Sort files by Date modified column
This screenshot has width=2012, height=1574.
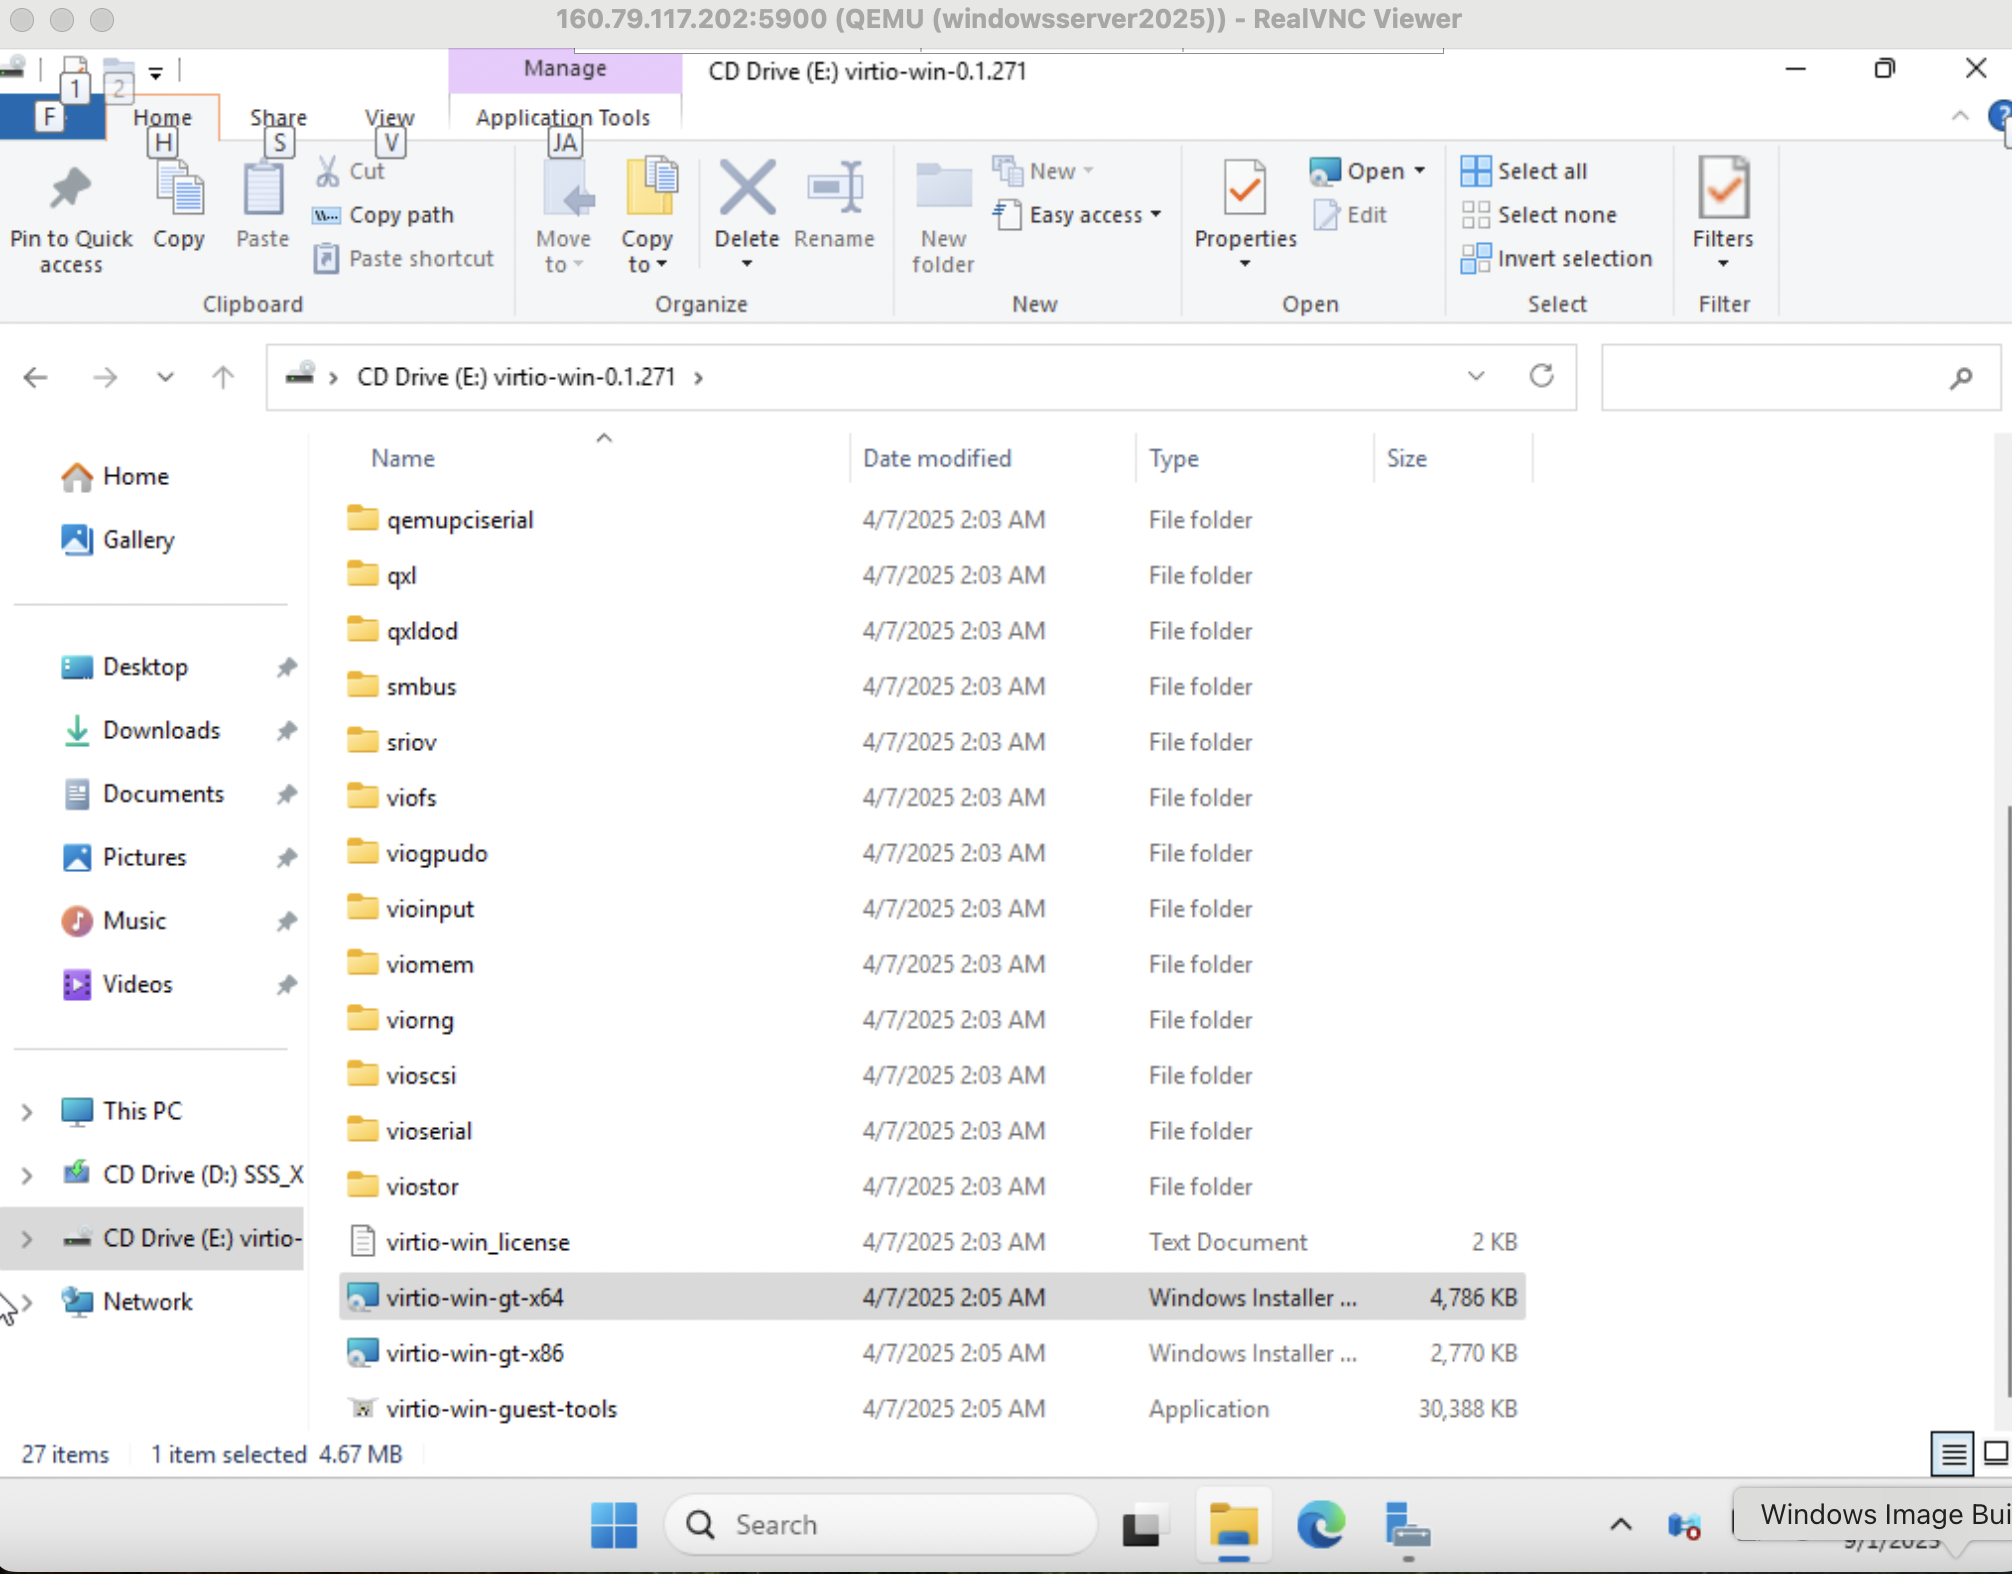(937, 458)
